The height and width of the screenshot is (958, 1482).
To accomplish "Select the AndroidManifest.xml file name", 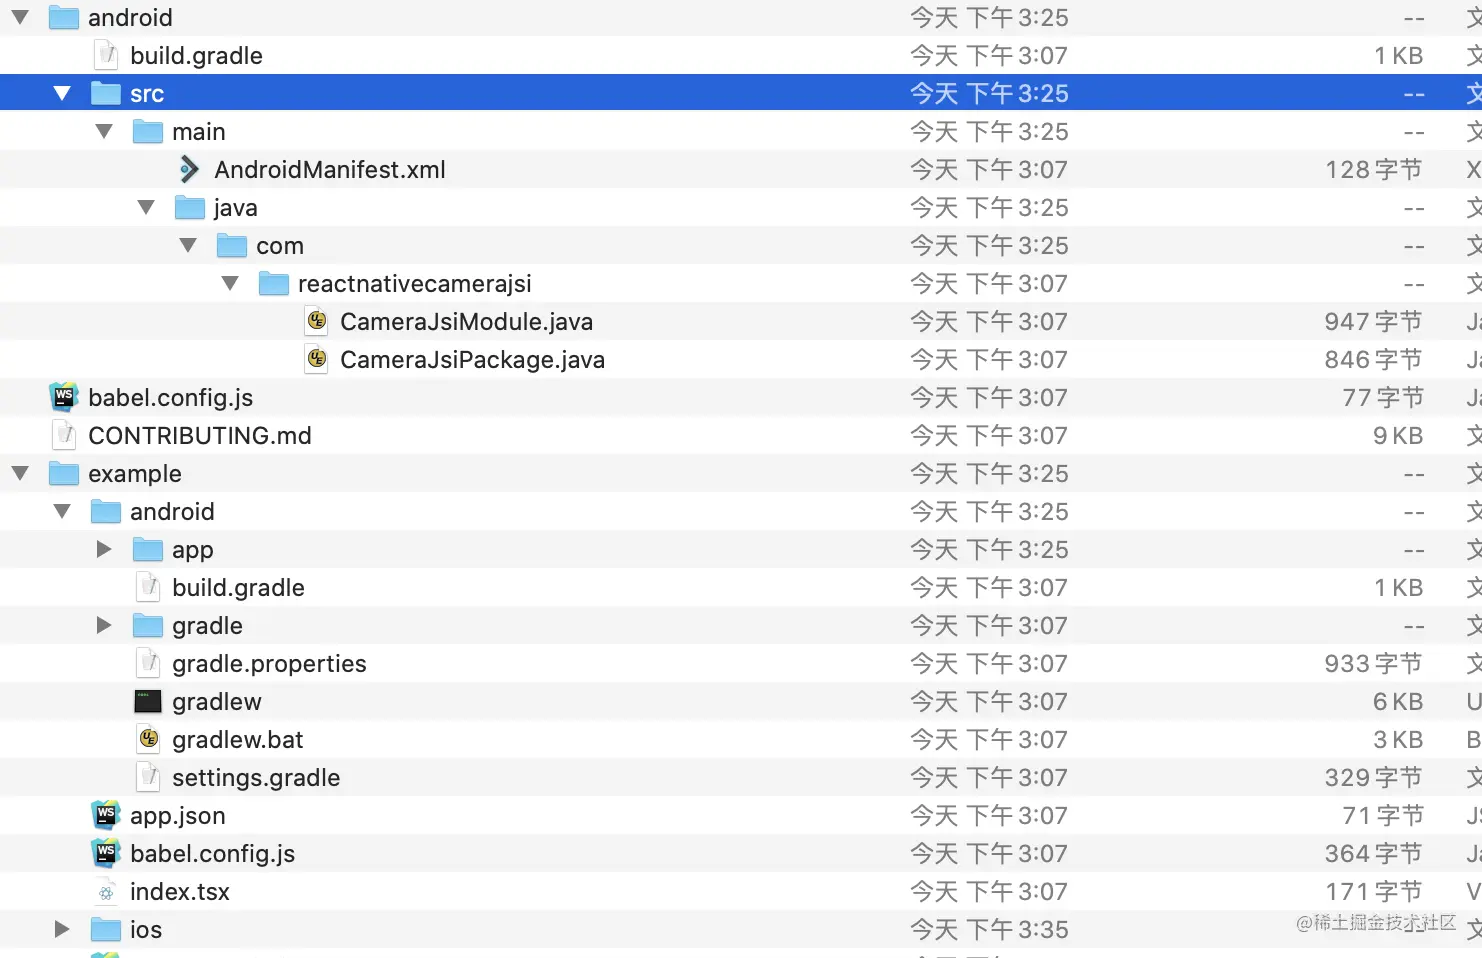I will tap(330, 169).
